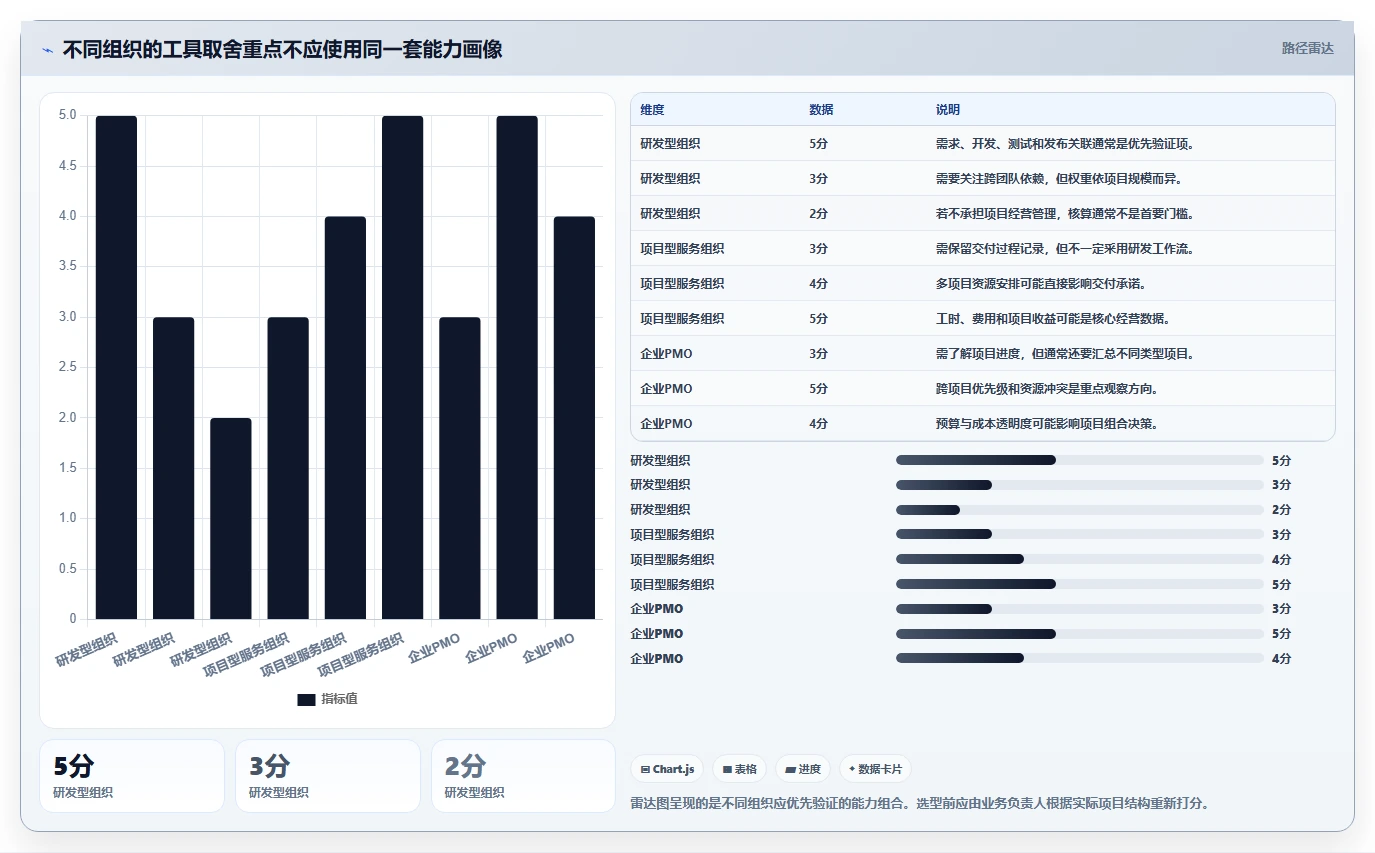Click the 研发型组织 5分 progress bar
The width and height of the screenshot is (1375, 853).
1080,460
